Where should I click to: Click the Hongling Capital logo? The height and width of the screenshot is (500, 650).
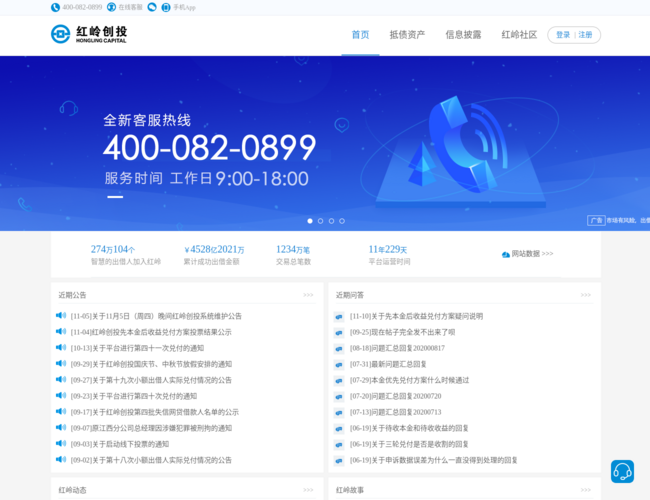point(89,35)
